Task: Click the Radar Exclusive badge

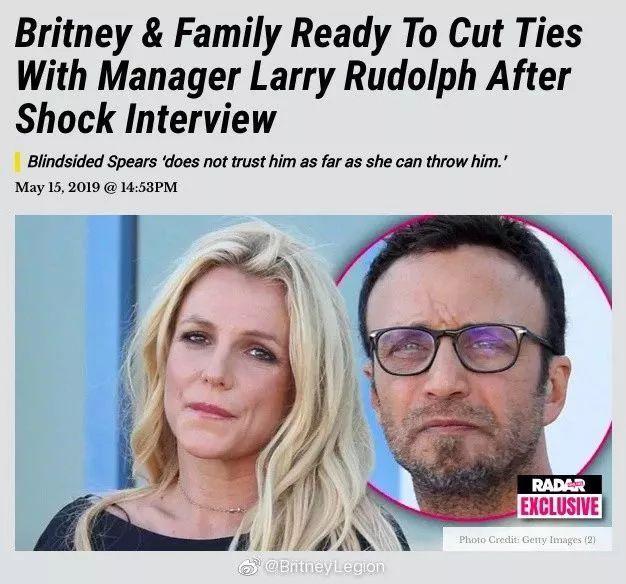Action: click(560, 495)
